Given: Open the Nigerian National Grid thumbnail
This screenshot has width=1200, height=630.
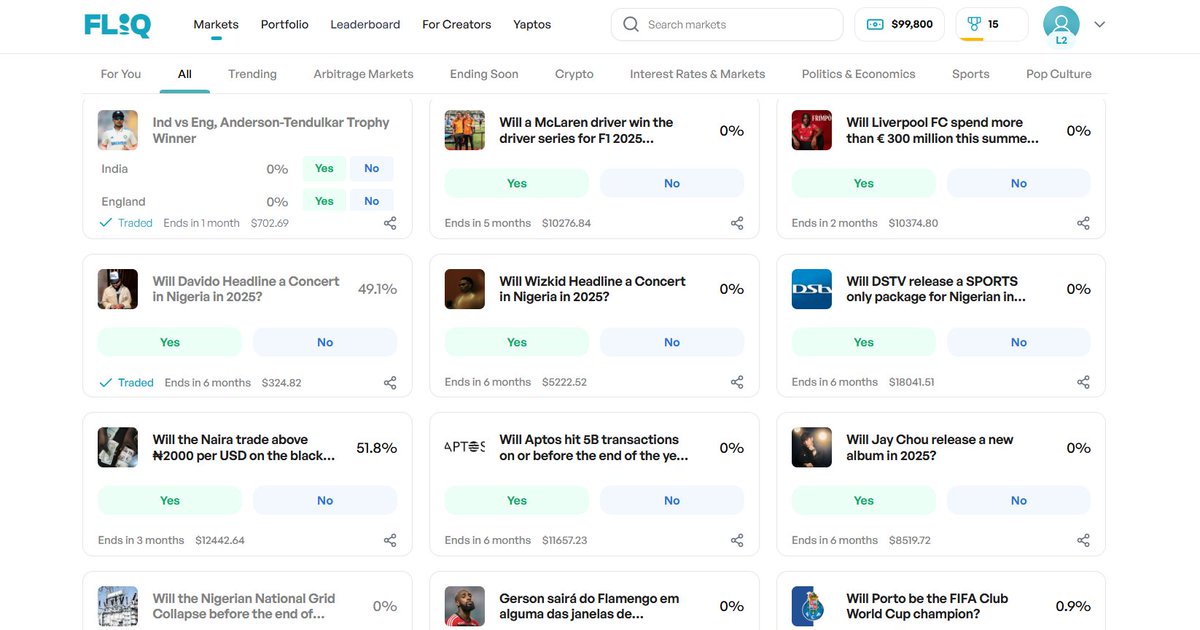Looking at the screenshot, I should pos(118,606).
